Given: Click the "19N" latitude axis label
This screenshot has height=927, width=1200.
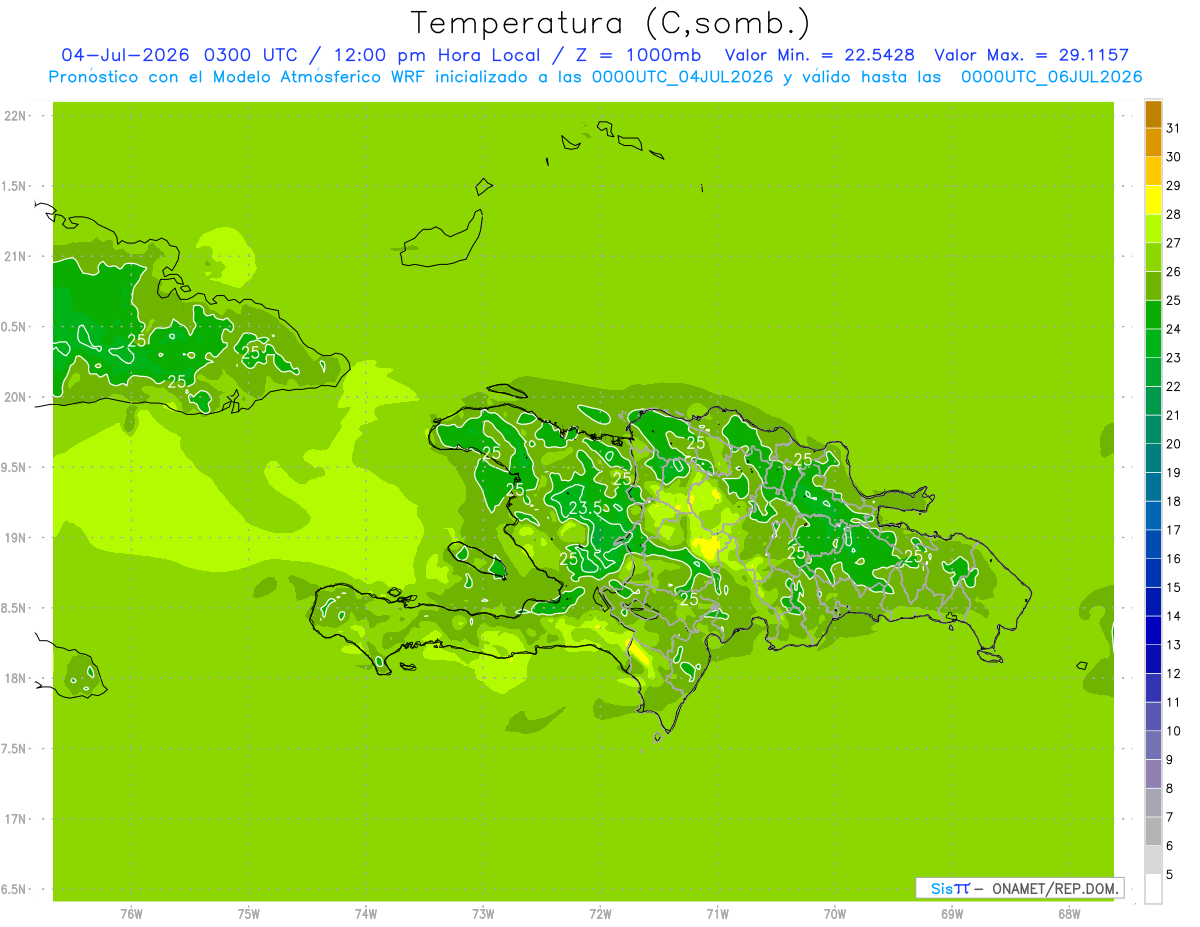Looking at the screenshot, I should click(15, 537).
